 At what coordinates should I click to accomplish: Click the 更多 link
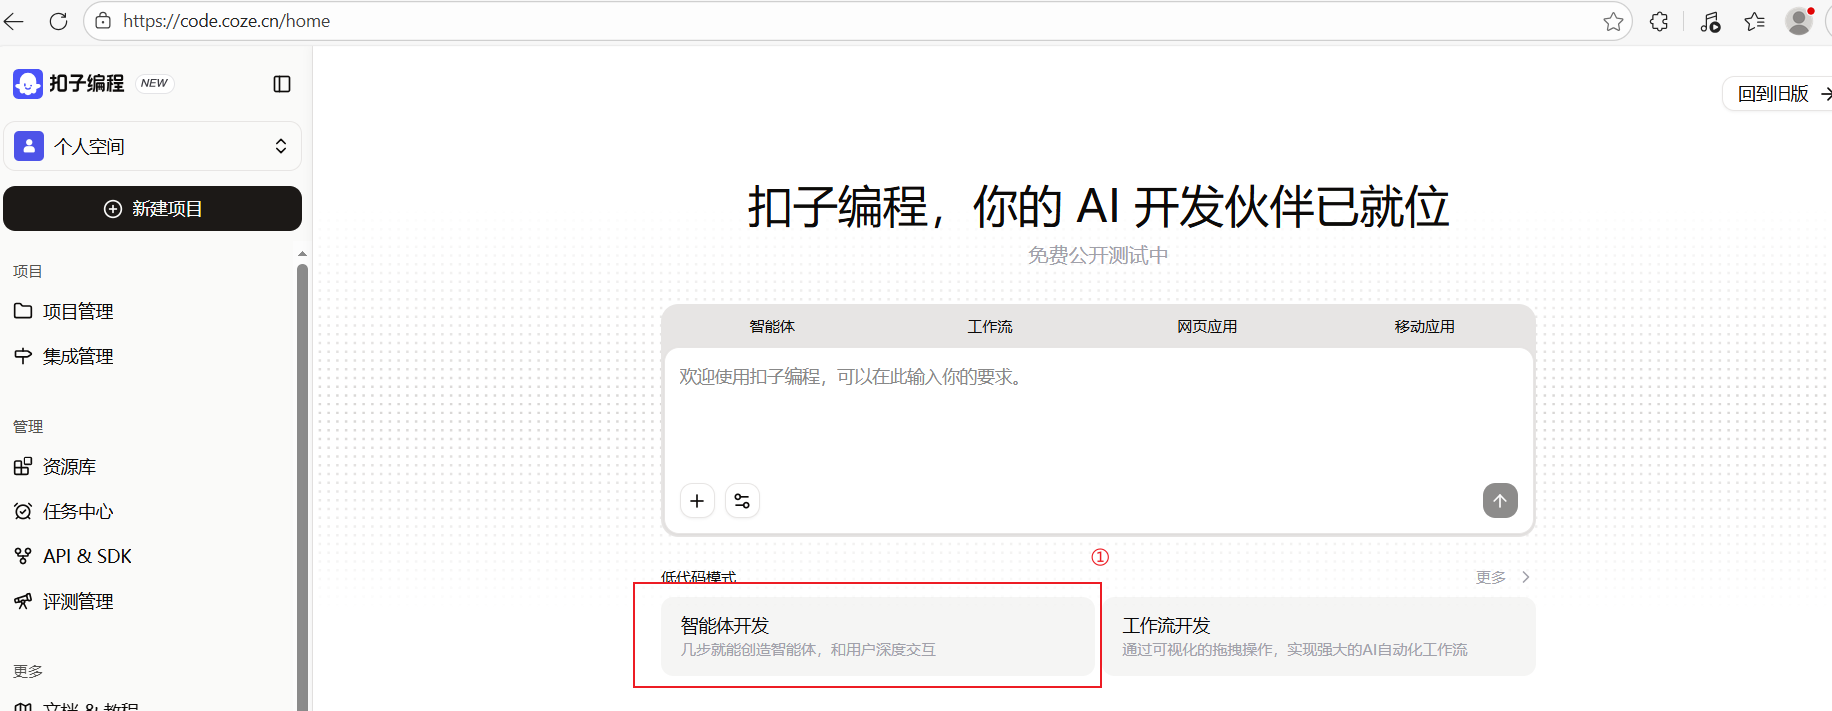point(1491,577)
